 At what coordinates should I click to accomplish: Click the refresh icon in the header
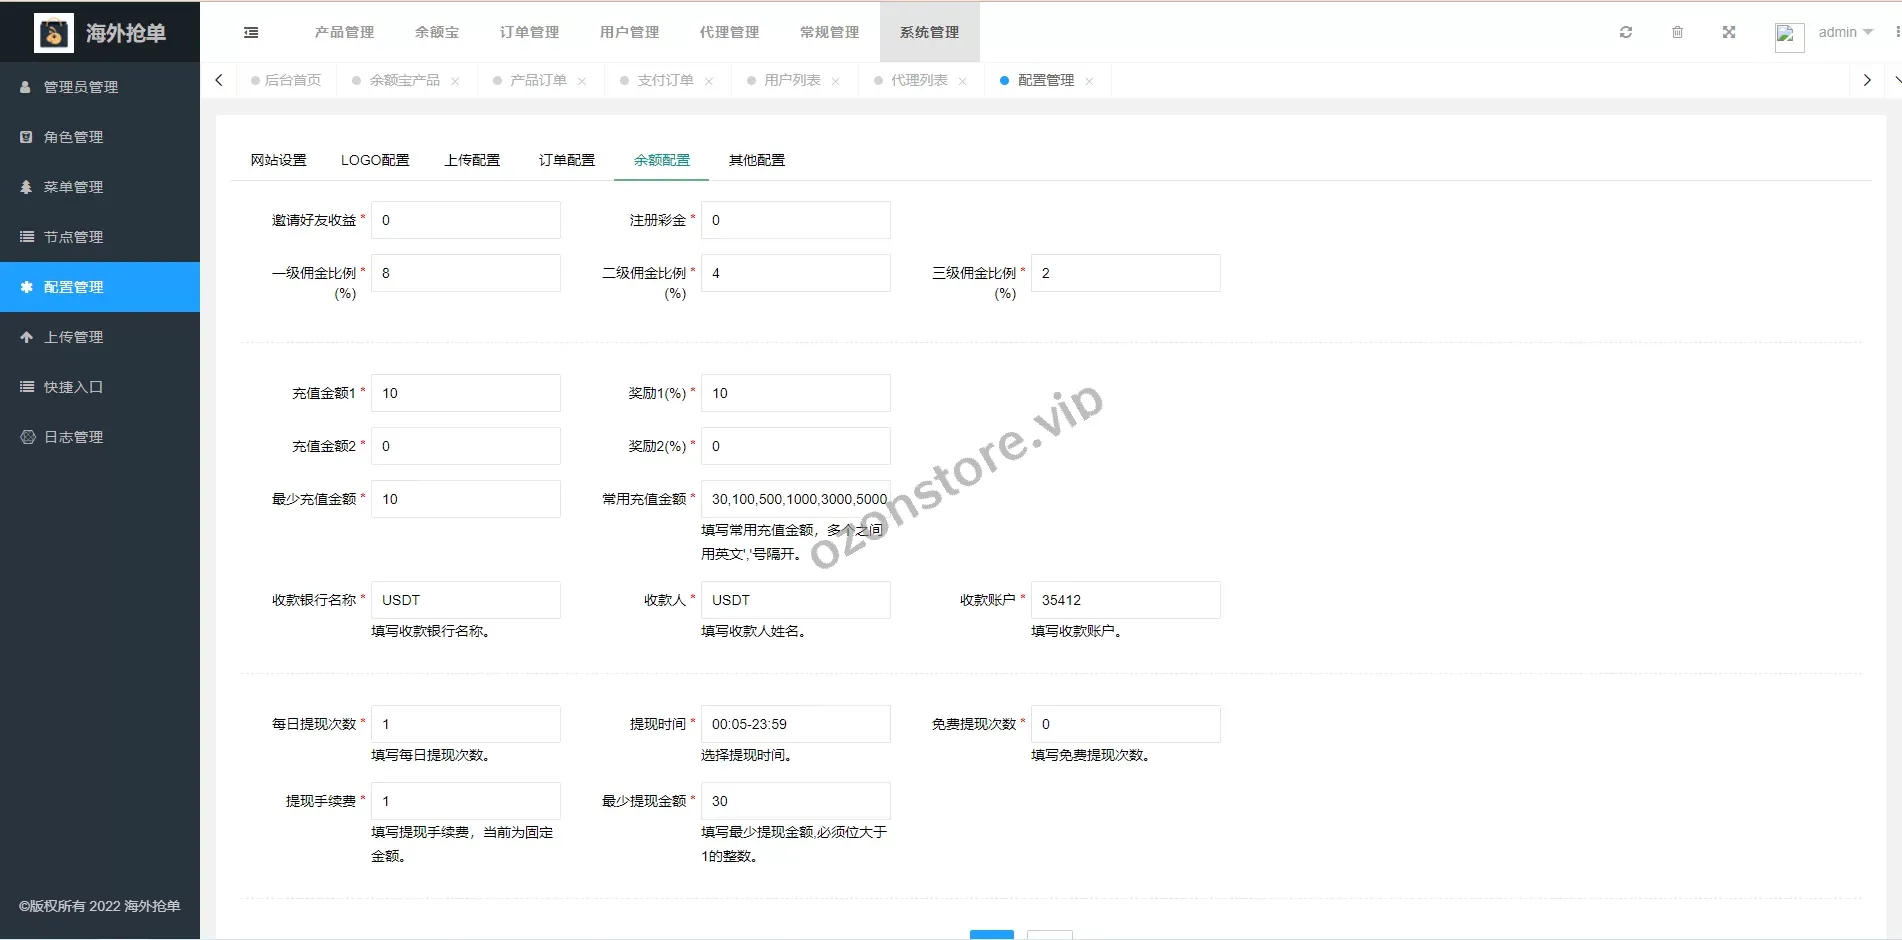[1625, 32]
